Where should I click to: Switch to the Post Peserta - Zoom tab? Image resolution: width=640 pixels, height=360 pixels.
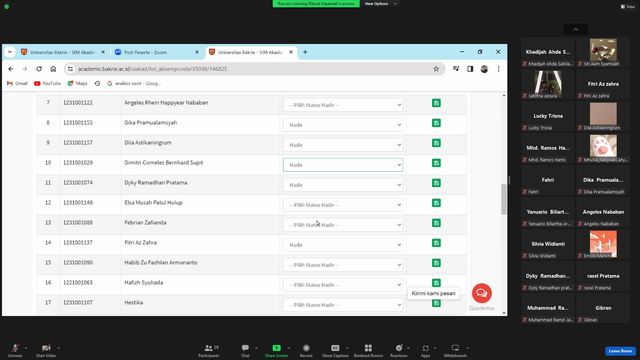156,52
